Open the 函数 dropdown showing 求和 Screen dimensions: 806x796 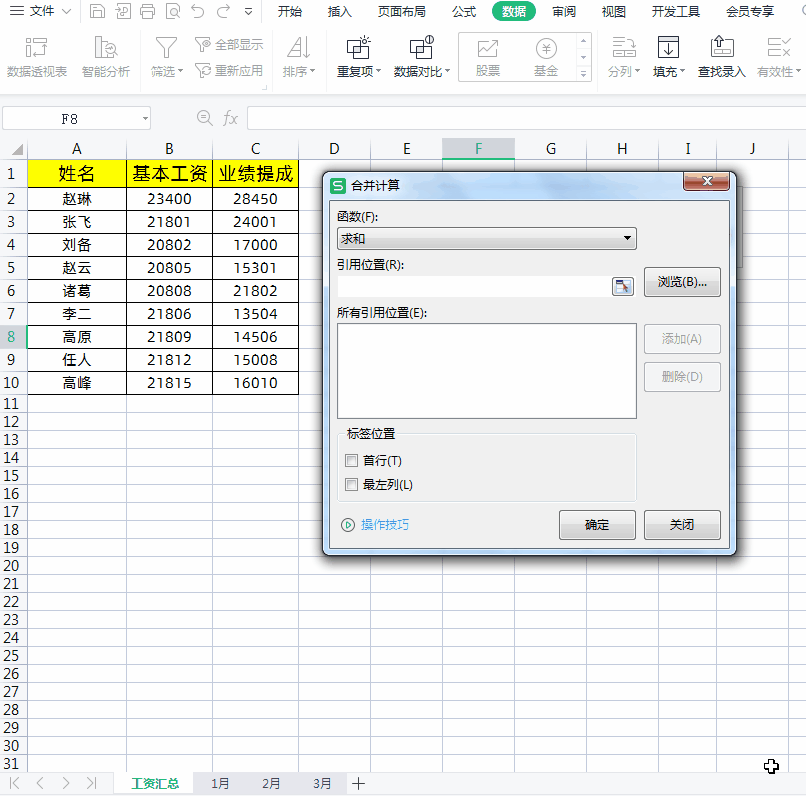point(486,238)
